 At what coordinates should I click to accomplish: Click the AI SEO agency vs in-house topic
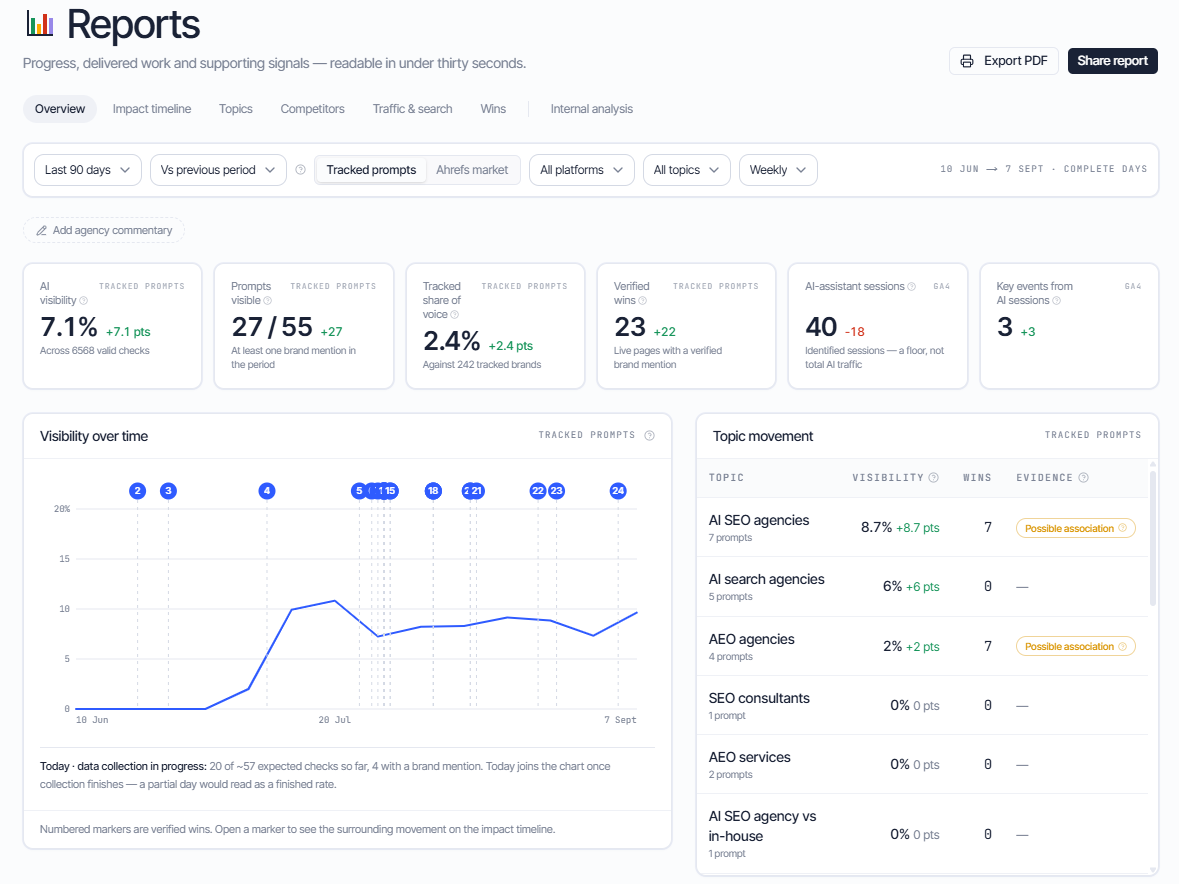[x=762, y=826]
